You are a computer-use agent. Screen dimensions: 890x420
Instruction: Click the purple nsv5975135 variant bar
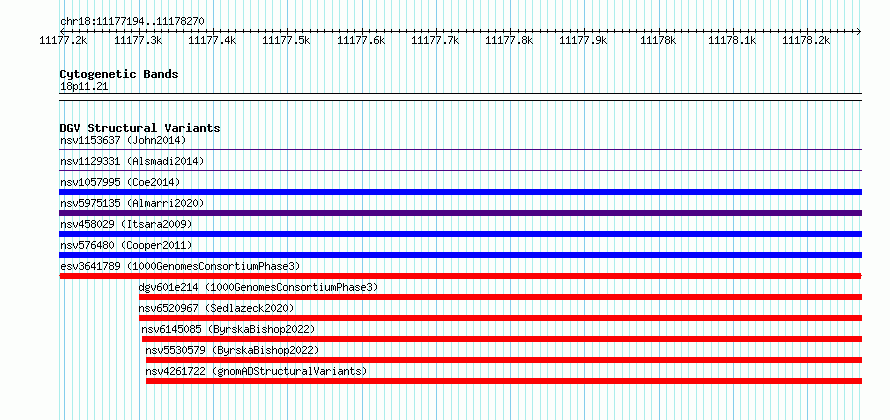coord(461,213)
